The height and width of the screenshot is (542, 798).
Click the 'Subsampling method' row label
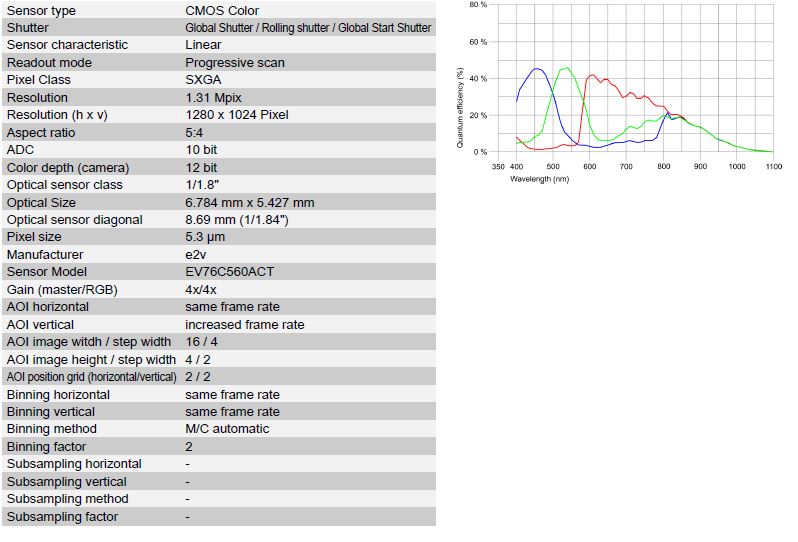coord(67,499)
